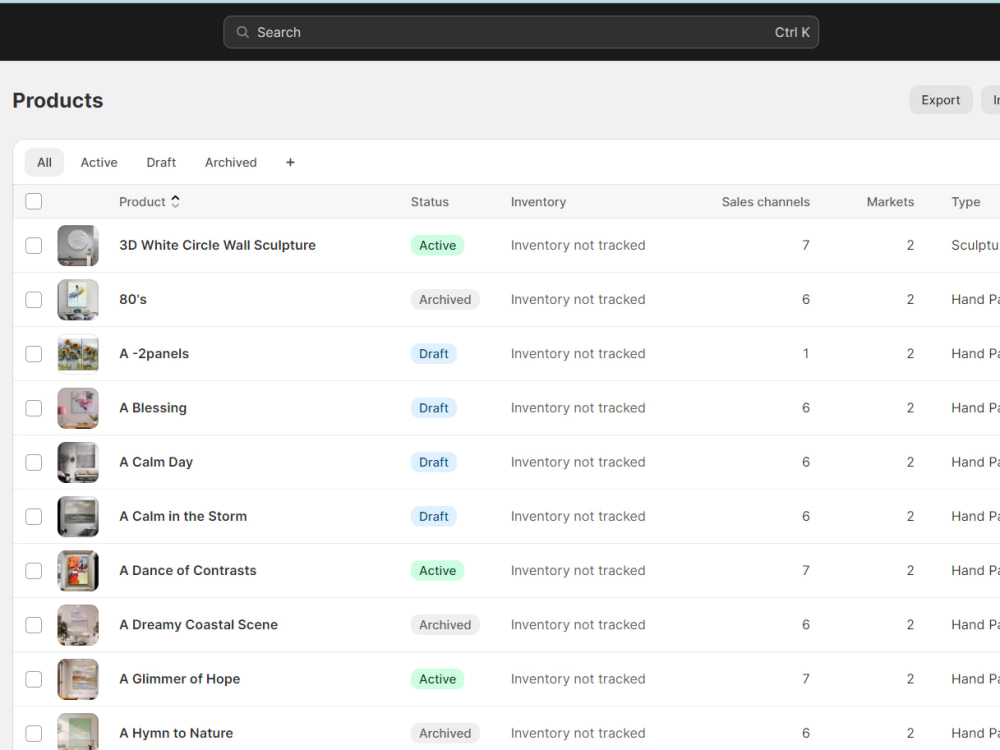The image size is (1000, 750).
Task: Open A Glimmer of Hope product
Action: coord(180,679)
